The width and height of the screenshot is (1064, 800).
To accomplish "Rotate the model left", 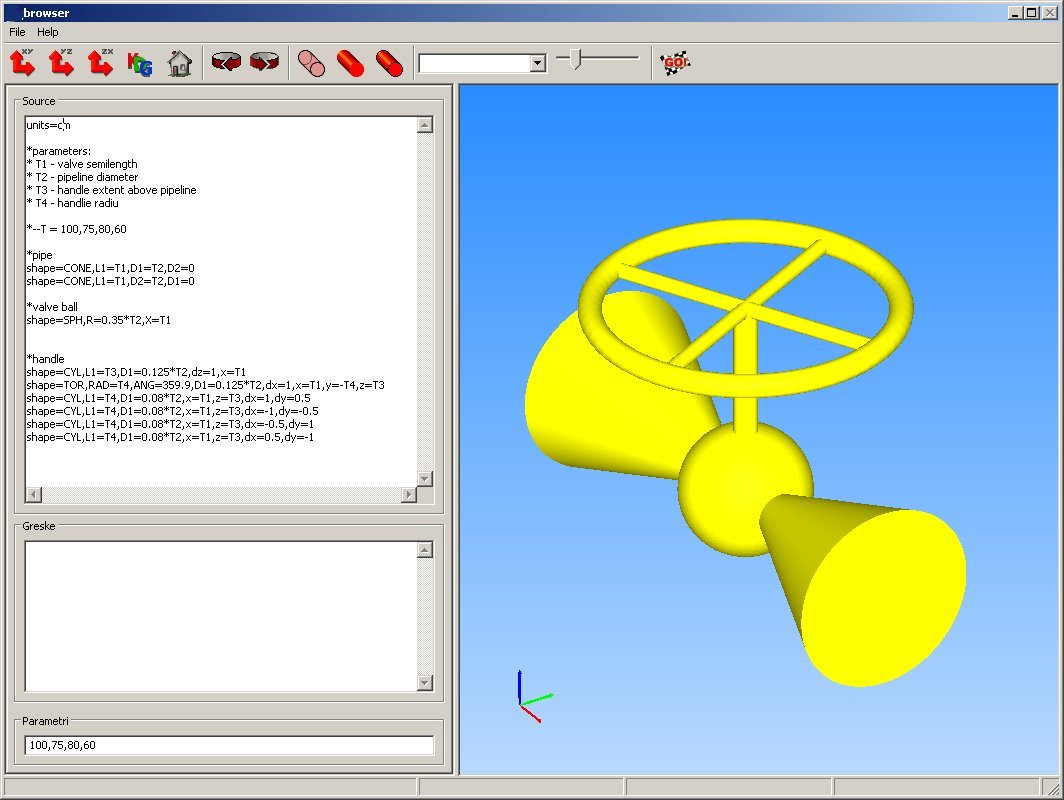I will click(x=227, y=63).
